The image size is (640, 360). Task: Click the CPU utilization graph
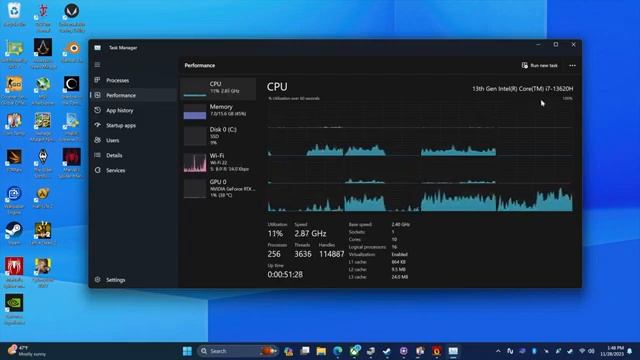420,157
